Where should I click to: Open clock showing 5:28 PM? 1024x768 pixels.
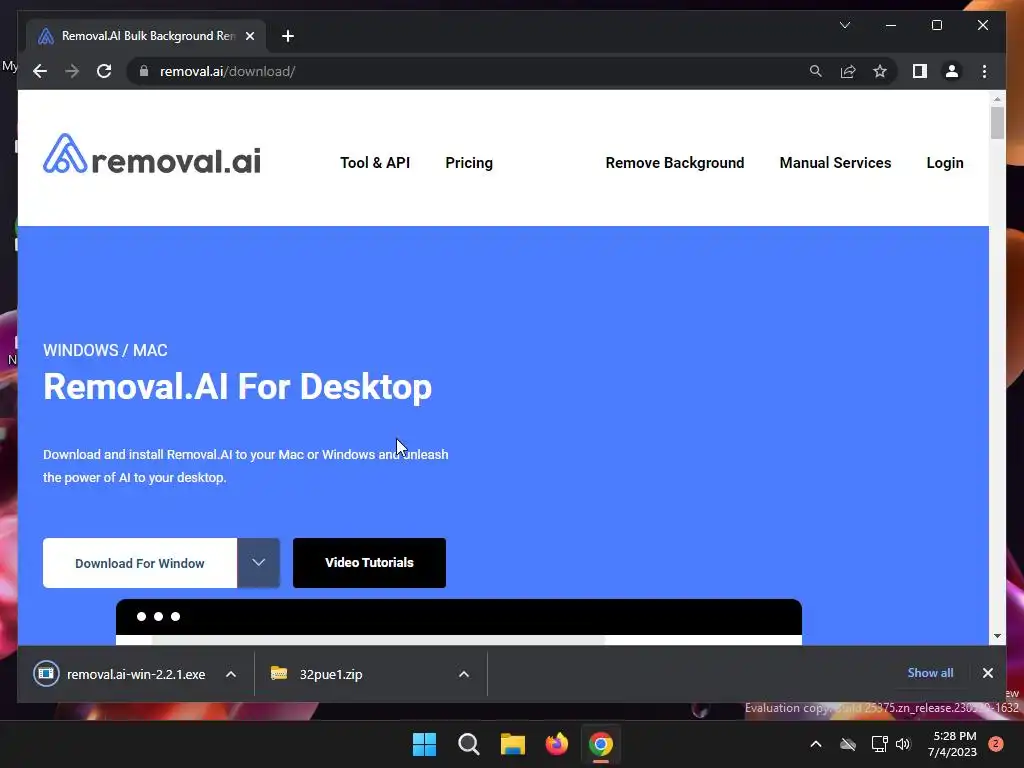point(952,744)
